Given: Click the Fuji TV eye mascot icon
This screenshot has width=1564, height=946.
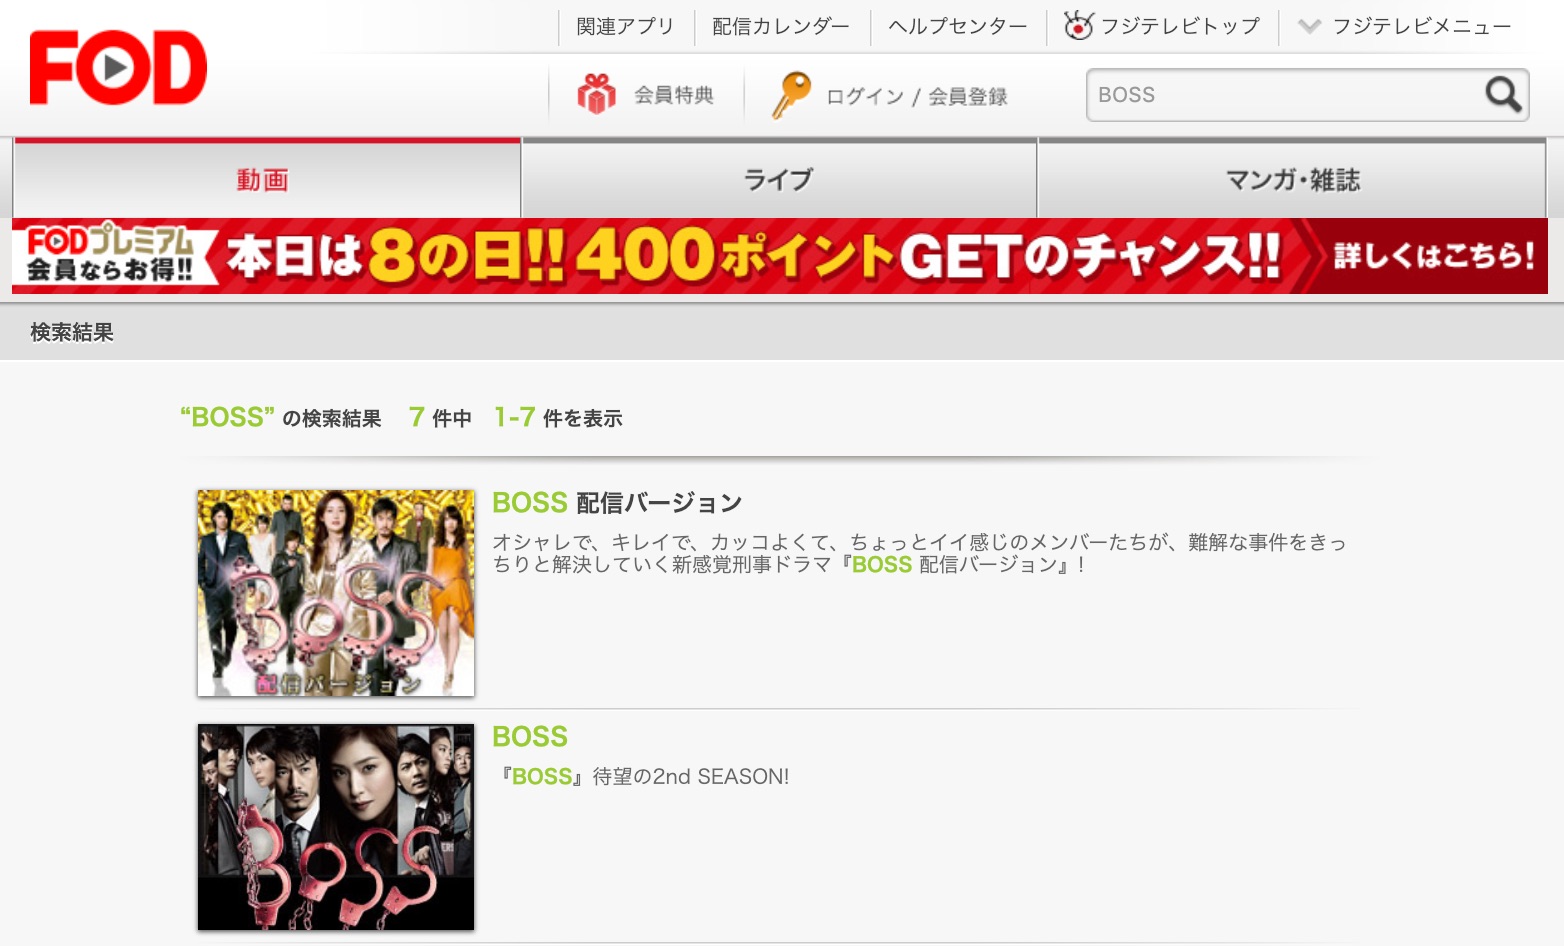Looking at the screenshot, I should (x=1078, y=26).
